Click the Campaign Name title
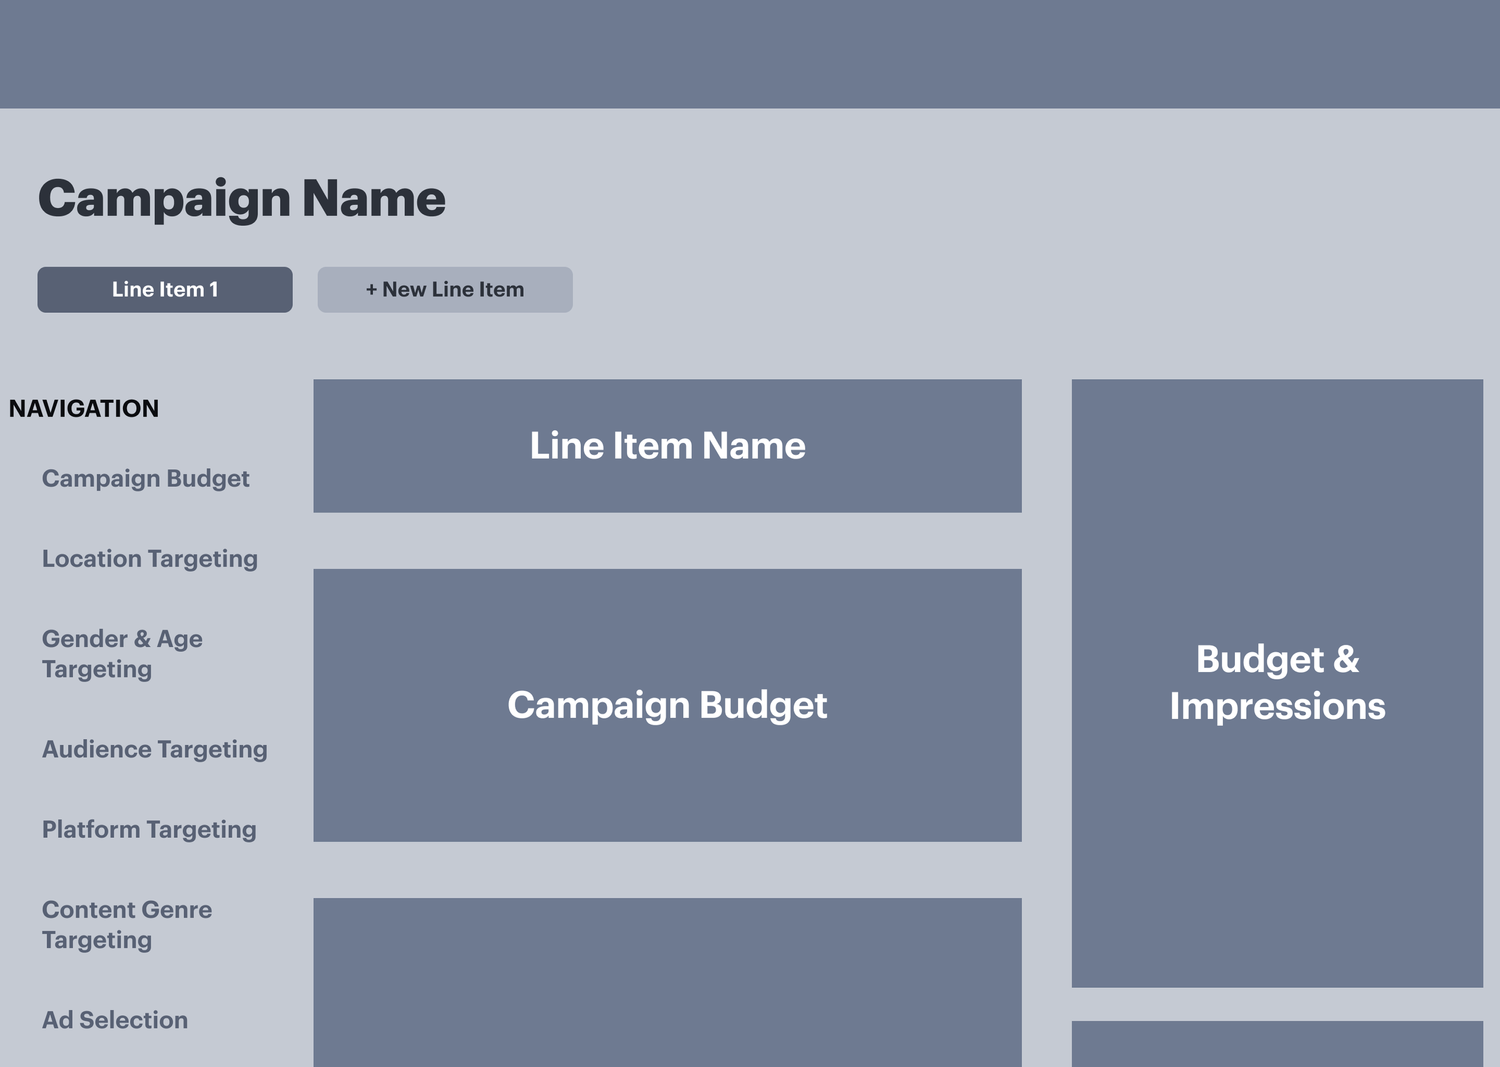The width and height of the screenshot is (1500, 1067). [241, 199]
